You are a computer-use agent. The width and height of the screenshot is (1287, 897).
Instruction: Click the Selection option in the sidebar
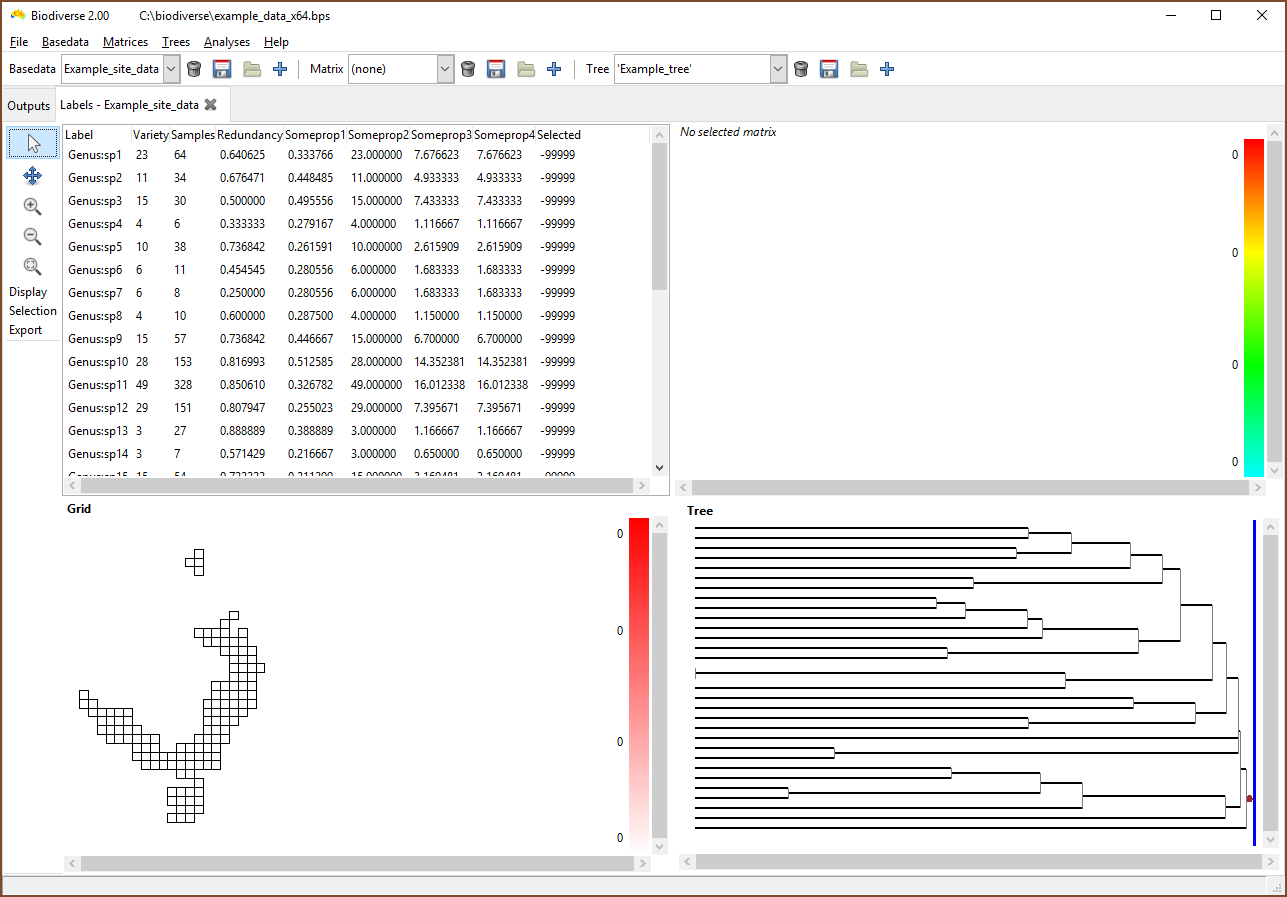[x=31, y=310]
